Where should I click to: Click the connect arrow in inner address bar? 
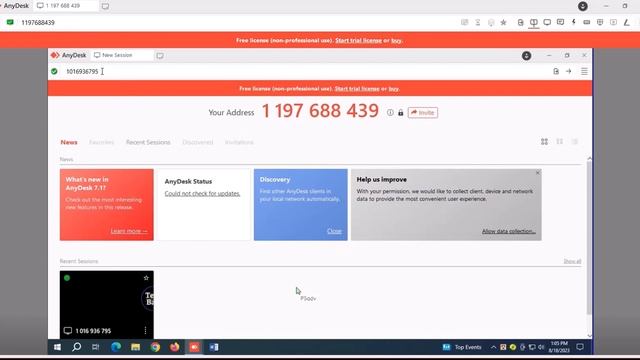(569, 71)
